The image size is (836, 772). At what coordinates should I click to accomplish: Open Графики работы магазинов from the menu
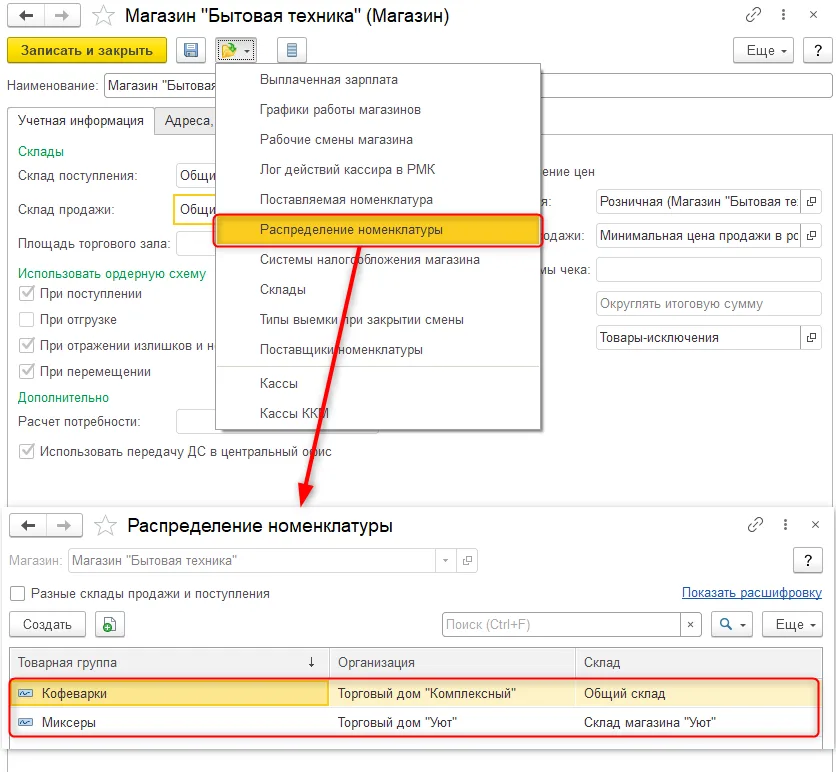378,110
